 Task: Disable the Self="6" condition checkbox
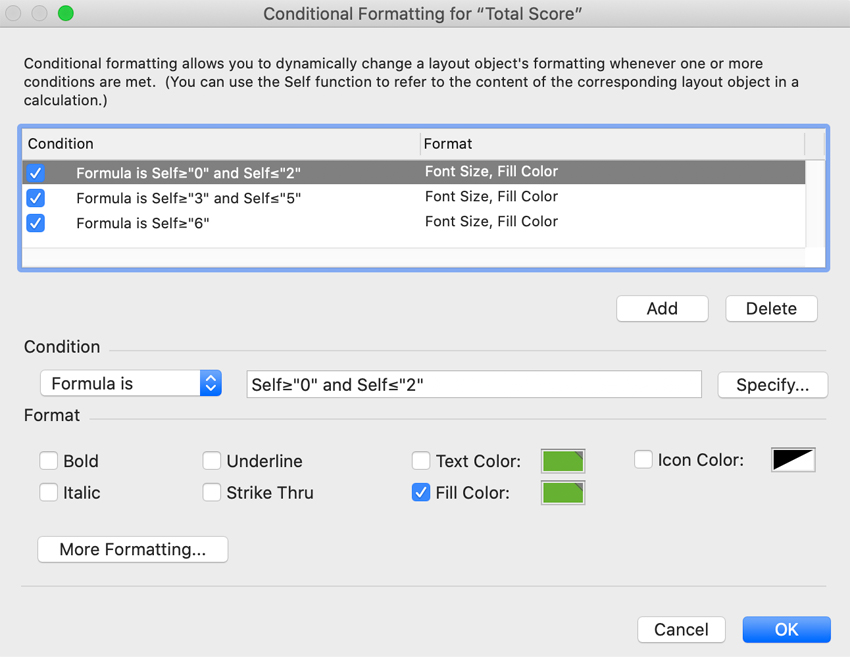(36, 222)
